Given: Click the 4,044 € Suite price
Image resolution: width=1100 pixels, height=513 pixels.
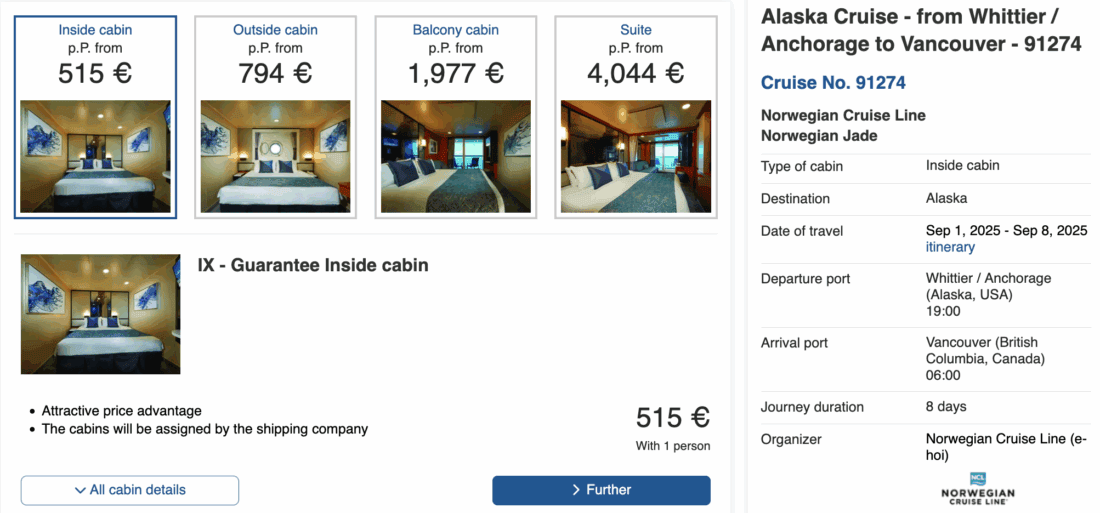Looking at the screenshot, I should [x=635, y=74].
